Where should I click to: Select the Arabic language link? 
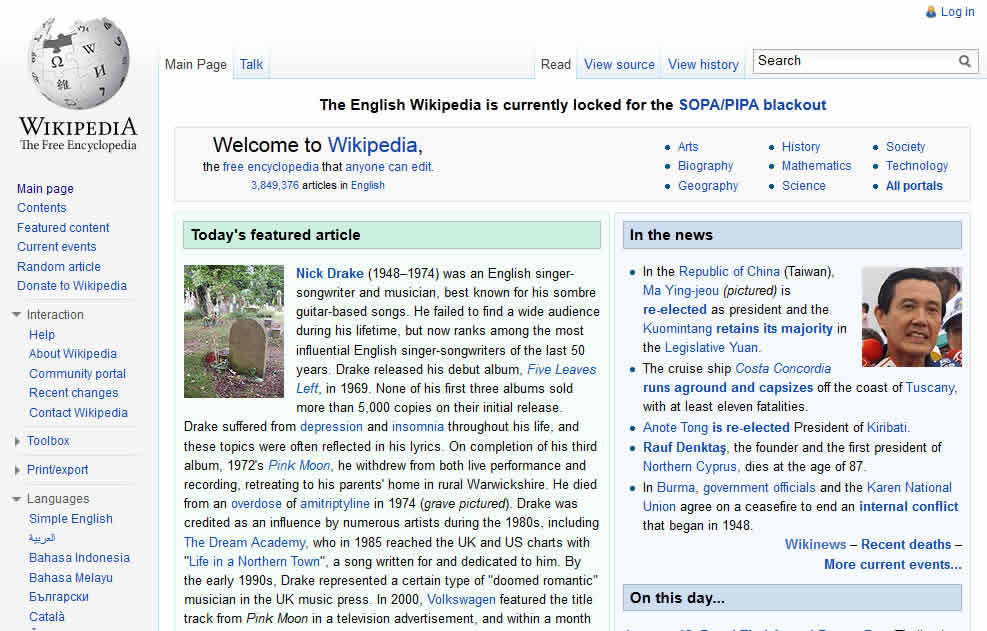pos(42,538)
